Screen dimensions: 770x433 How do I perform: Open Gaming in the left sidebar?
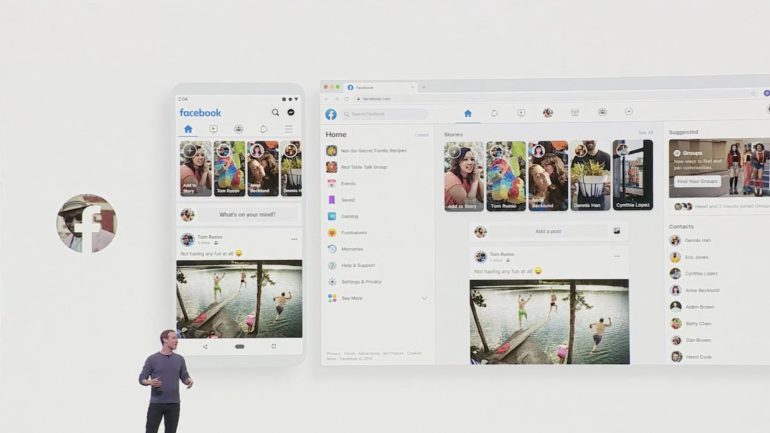pyautogui.click(x=343, y=216)
